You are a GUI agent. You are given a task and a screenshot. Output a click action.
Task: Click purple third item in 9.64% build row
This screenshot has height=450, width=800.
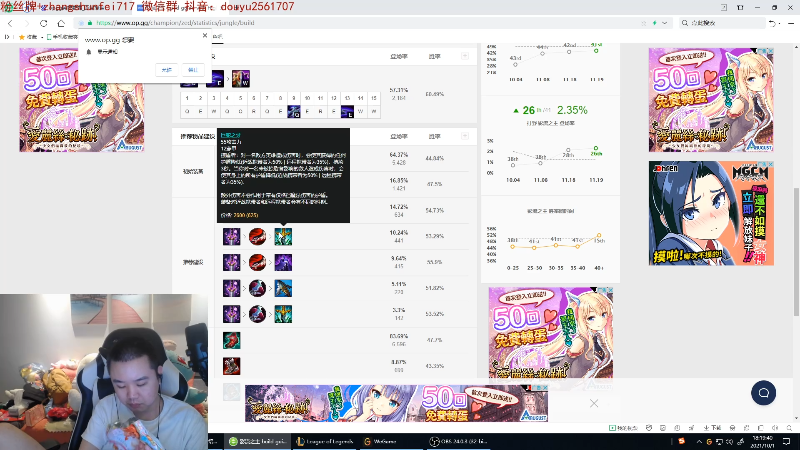283,262
